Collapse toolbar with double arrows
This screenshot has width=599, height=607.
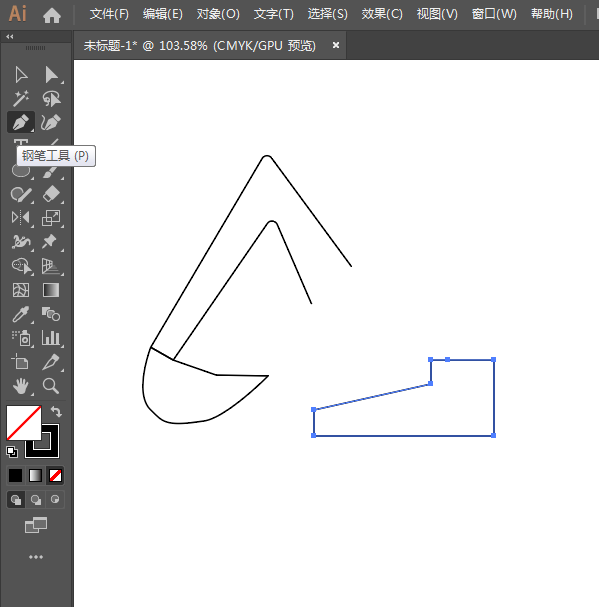pyautogui.click(x=10, y=36)
